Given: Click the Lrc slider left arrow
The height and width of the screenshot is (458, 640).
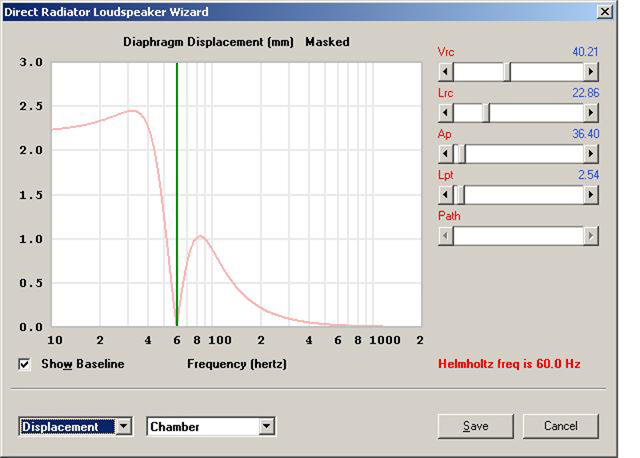Looking at the screenshot, I should tap(446, 113).
